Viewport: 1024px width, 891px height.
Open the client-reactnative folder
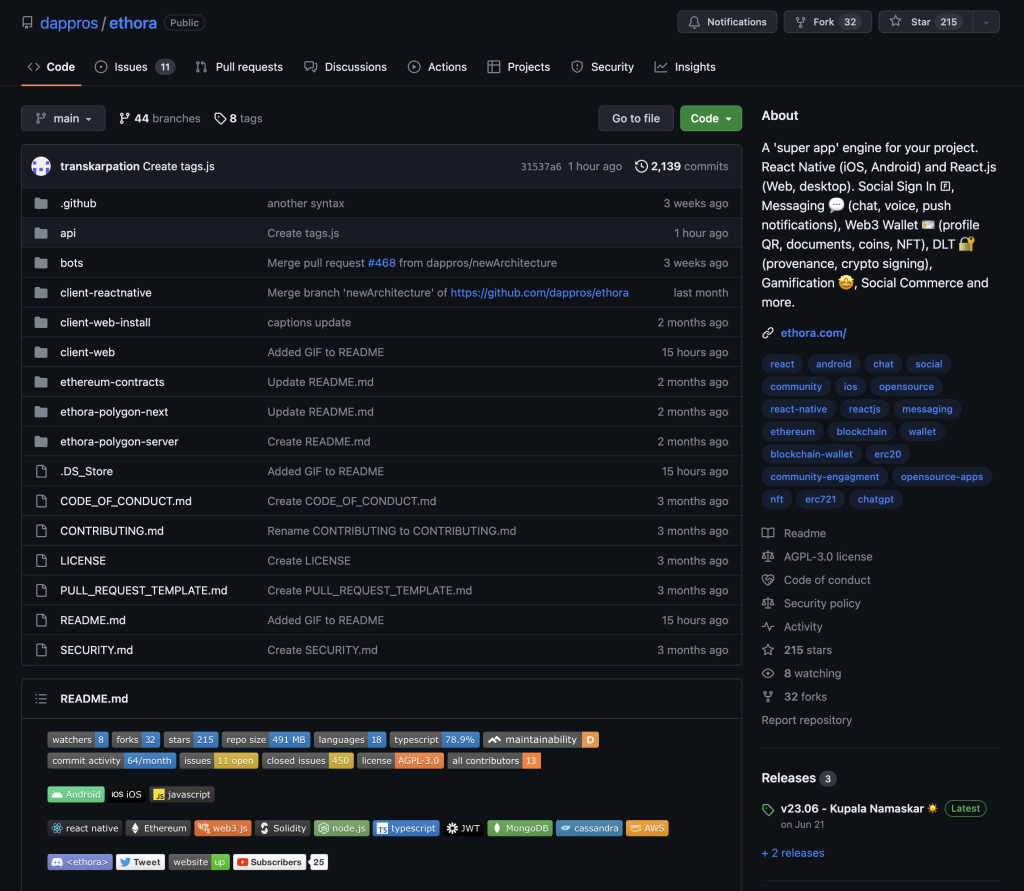point(106,293)
